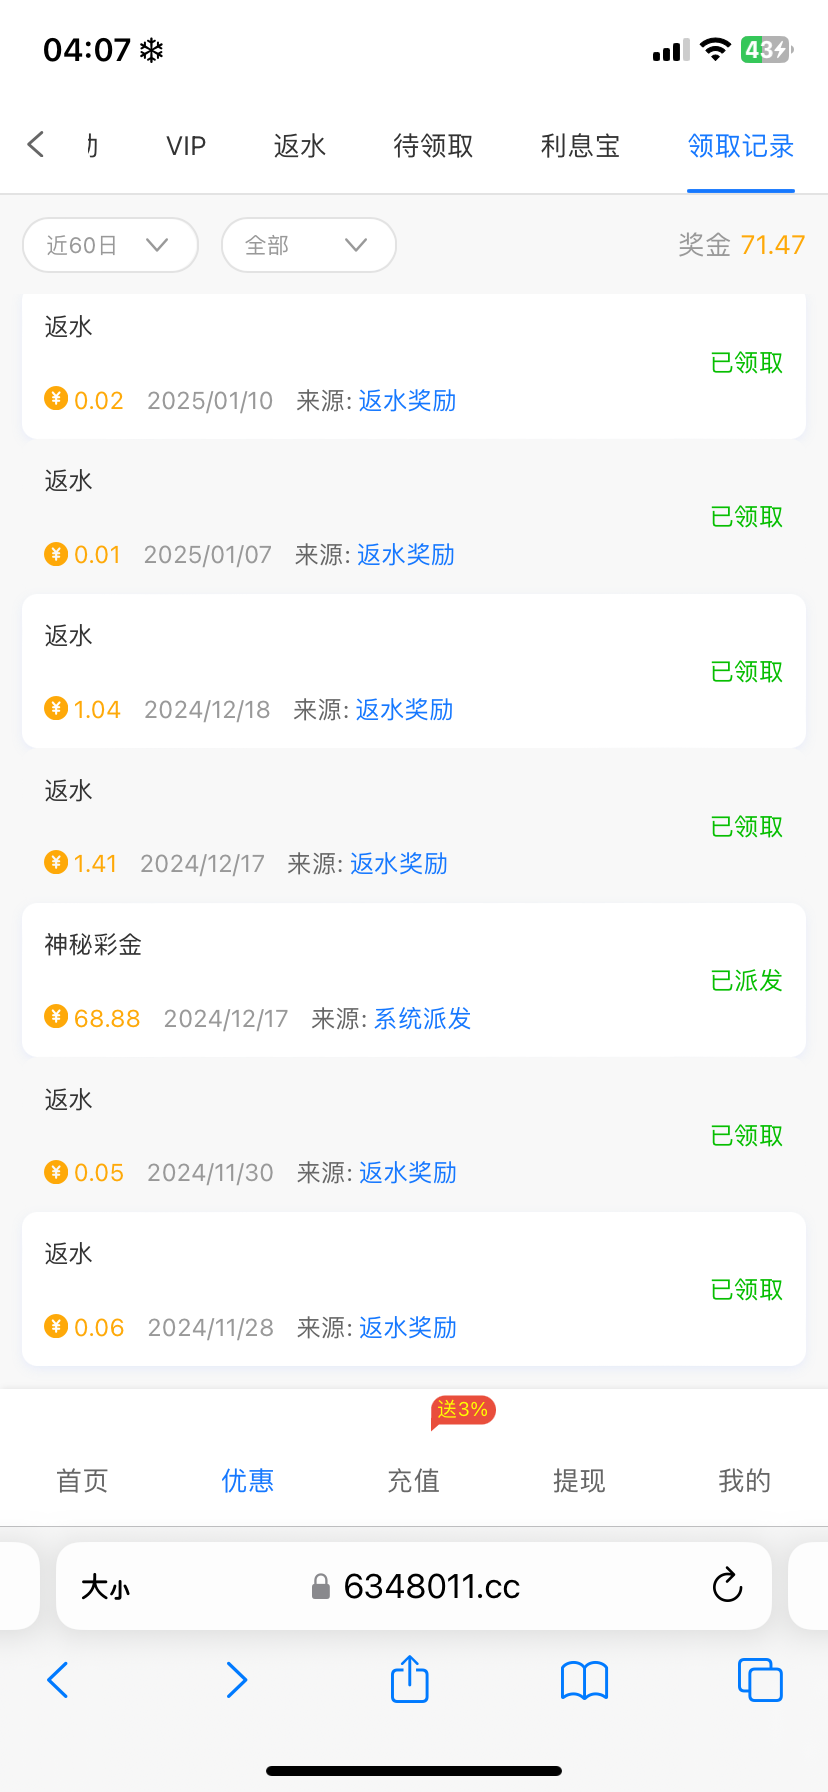
Task: Open the 充值 page in bottom navigation
Action: (x=413, y=1480)
